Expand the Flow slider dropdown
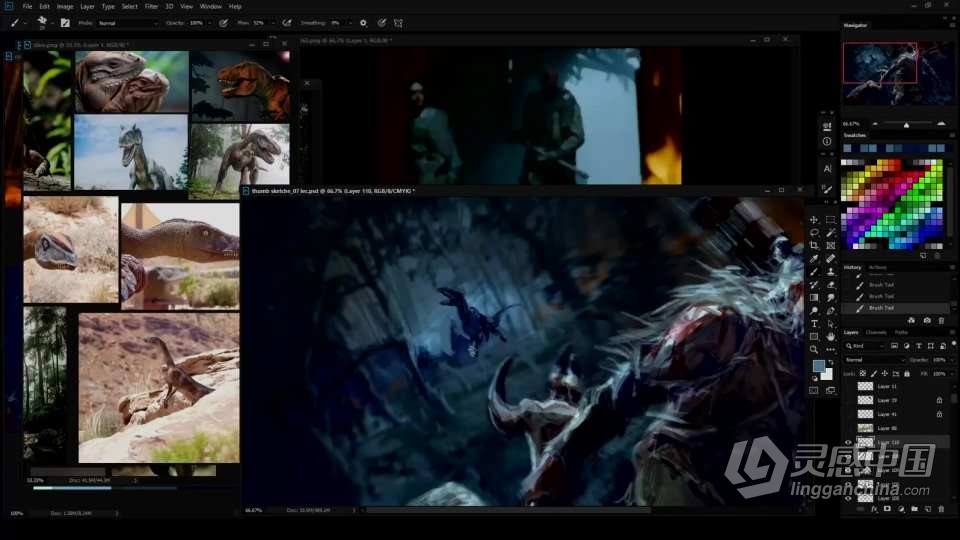960x540 pixels. [272, 23]
